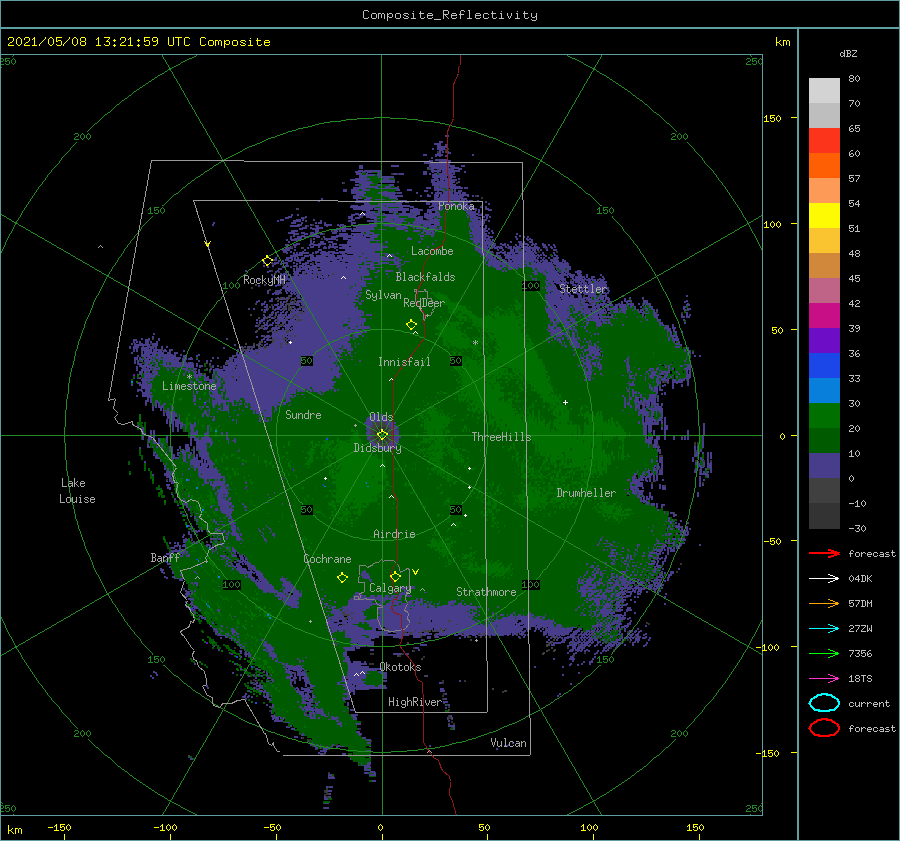Screen dimensions: 900x841
Task: Click the Banff label
Action: tap(165, 557)
